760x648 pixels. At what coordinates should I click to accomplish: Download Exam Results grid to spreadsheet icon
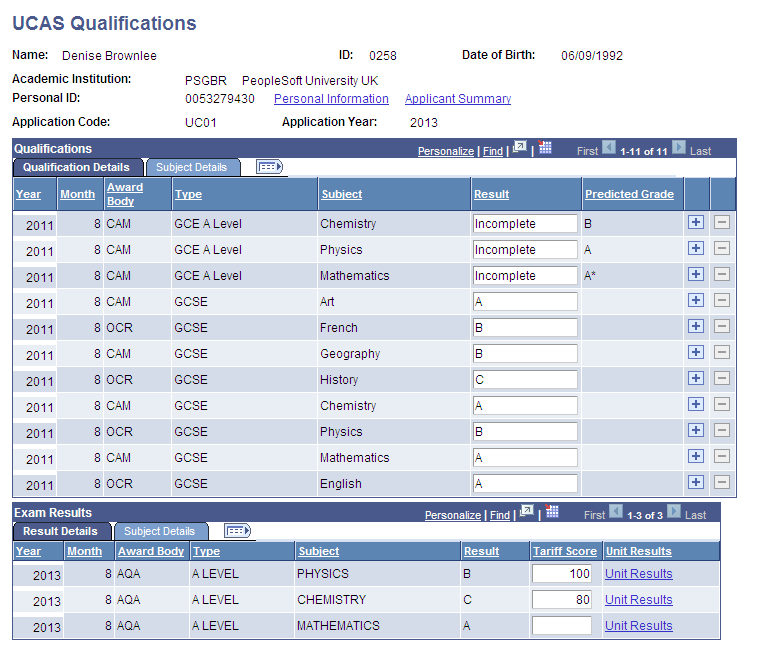[552, 511]
